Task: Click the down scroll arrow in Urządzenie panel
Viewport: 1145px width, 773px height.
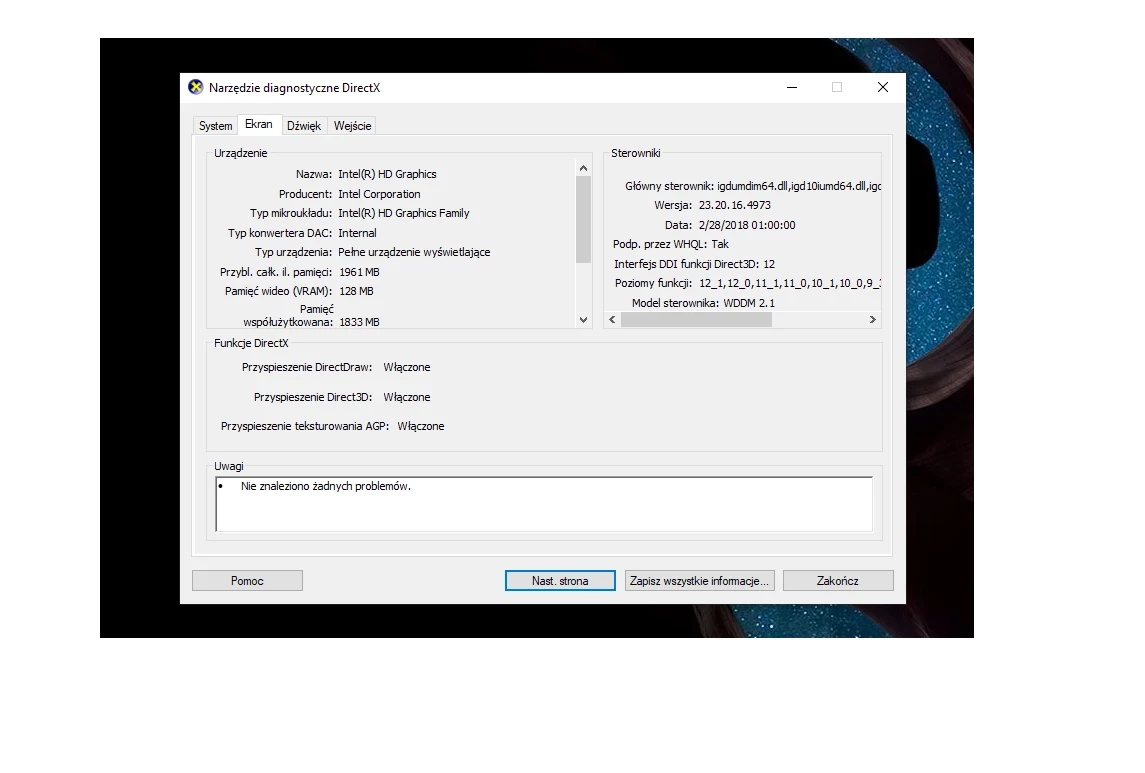Action: (583, 320)
